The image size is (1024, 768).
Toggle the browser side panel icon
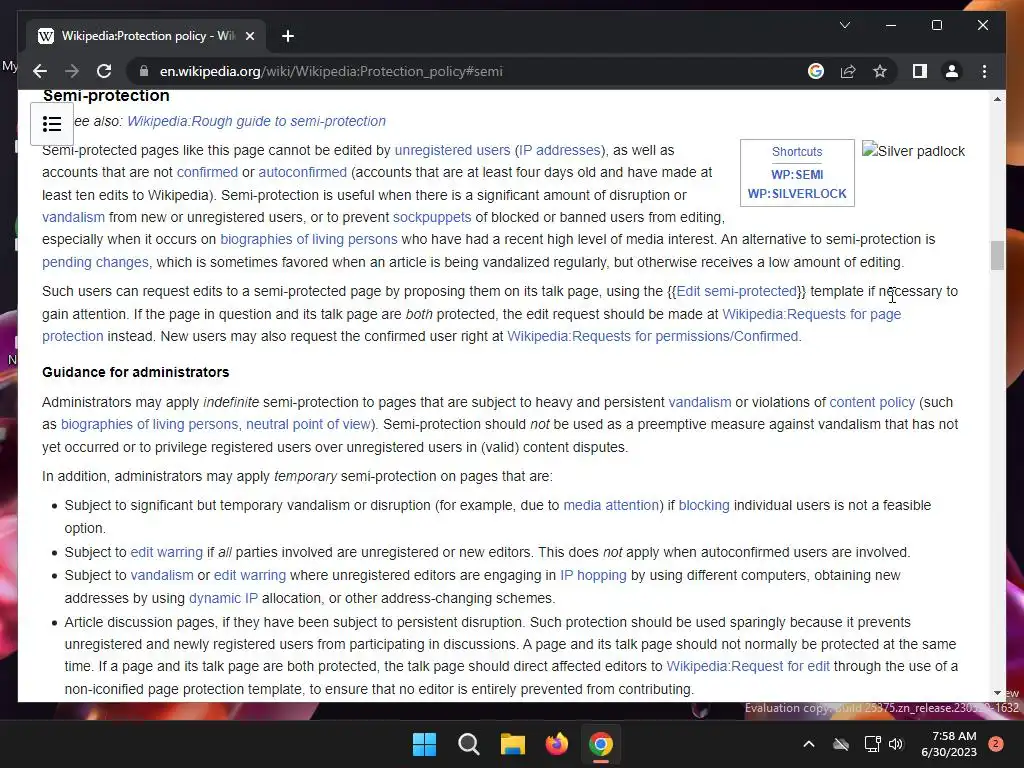(920, 71)
